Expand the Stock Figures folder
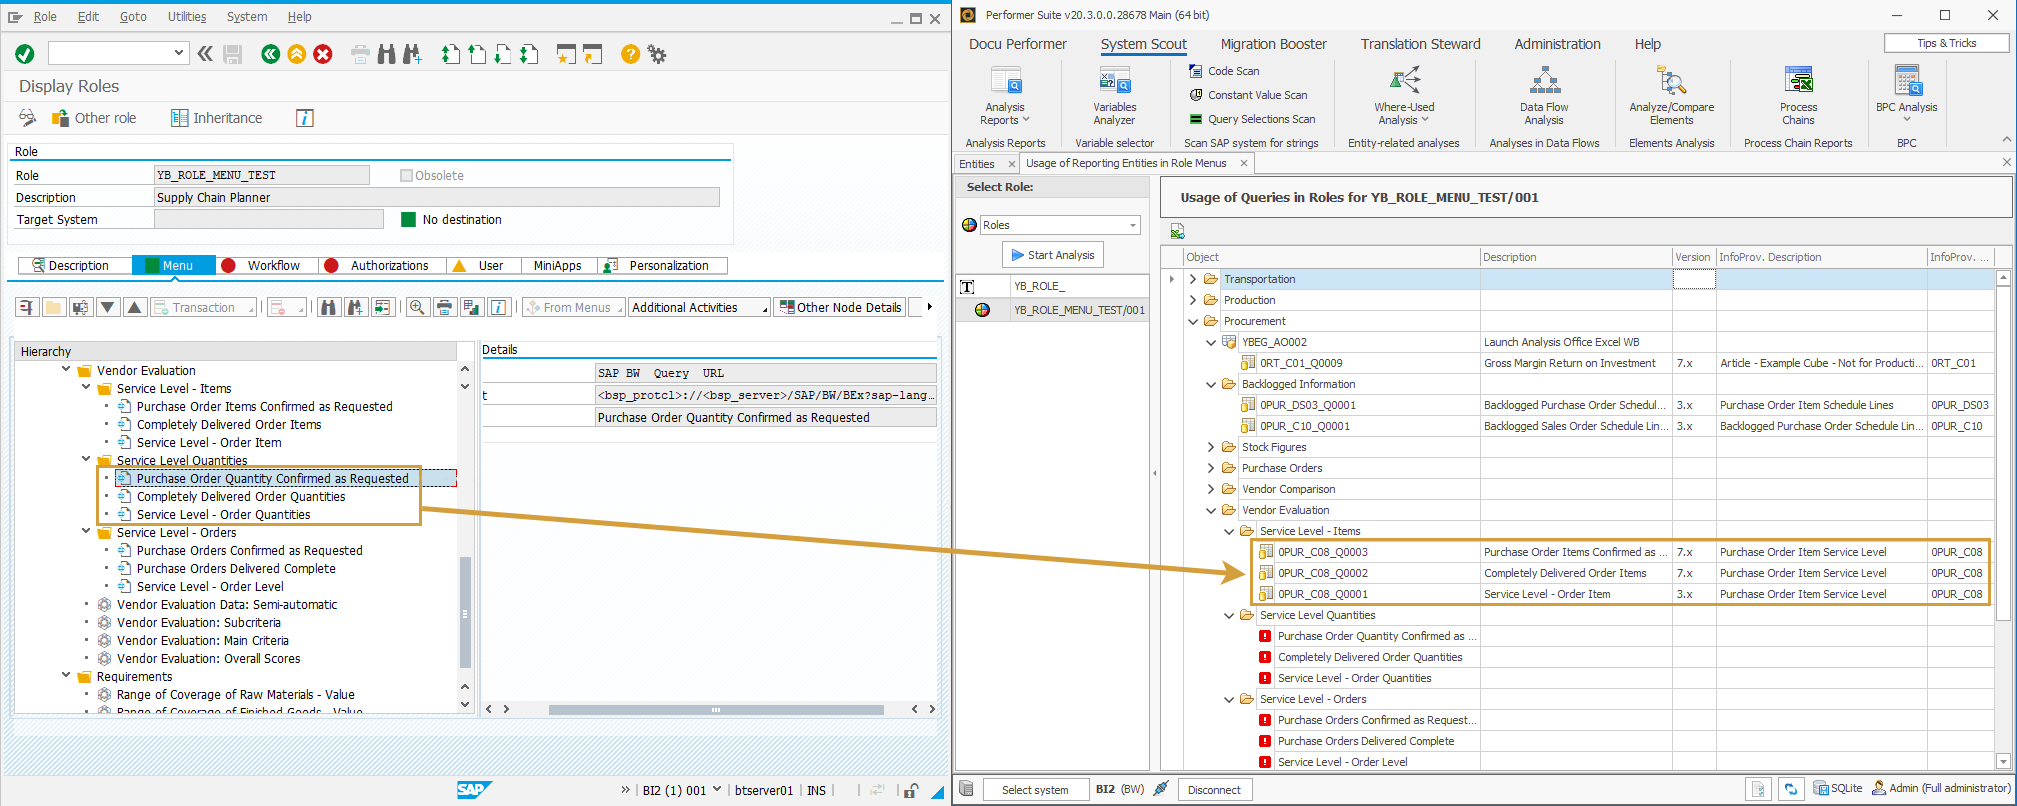2017x806 pixels. click(1211, 447)
